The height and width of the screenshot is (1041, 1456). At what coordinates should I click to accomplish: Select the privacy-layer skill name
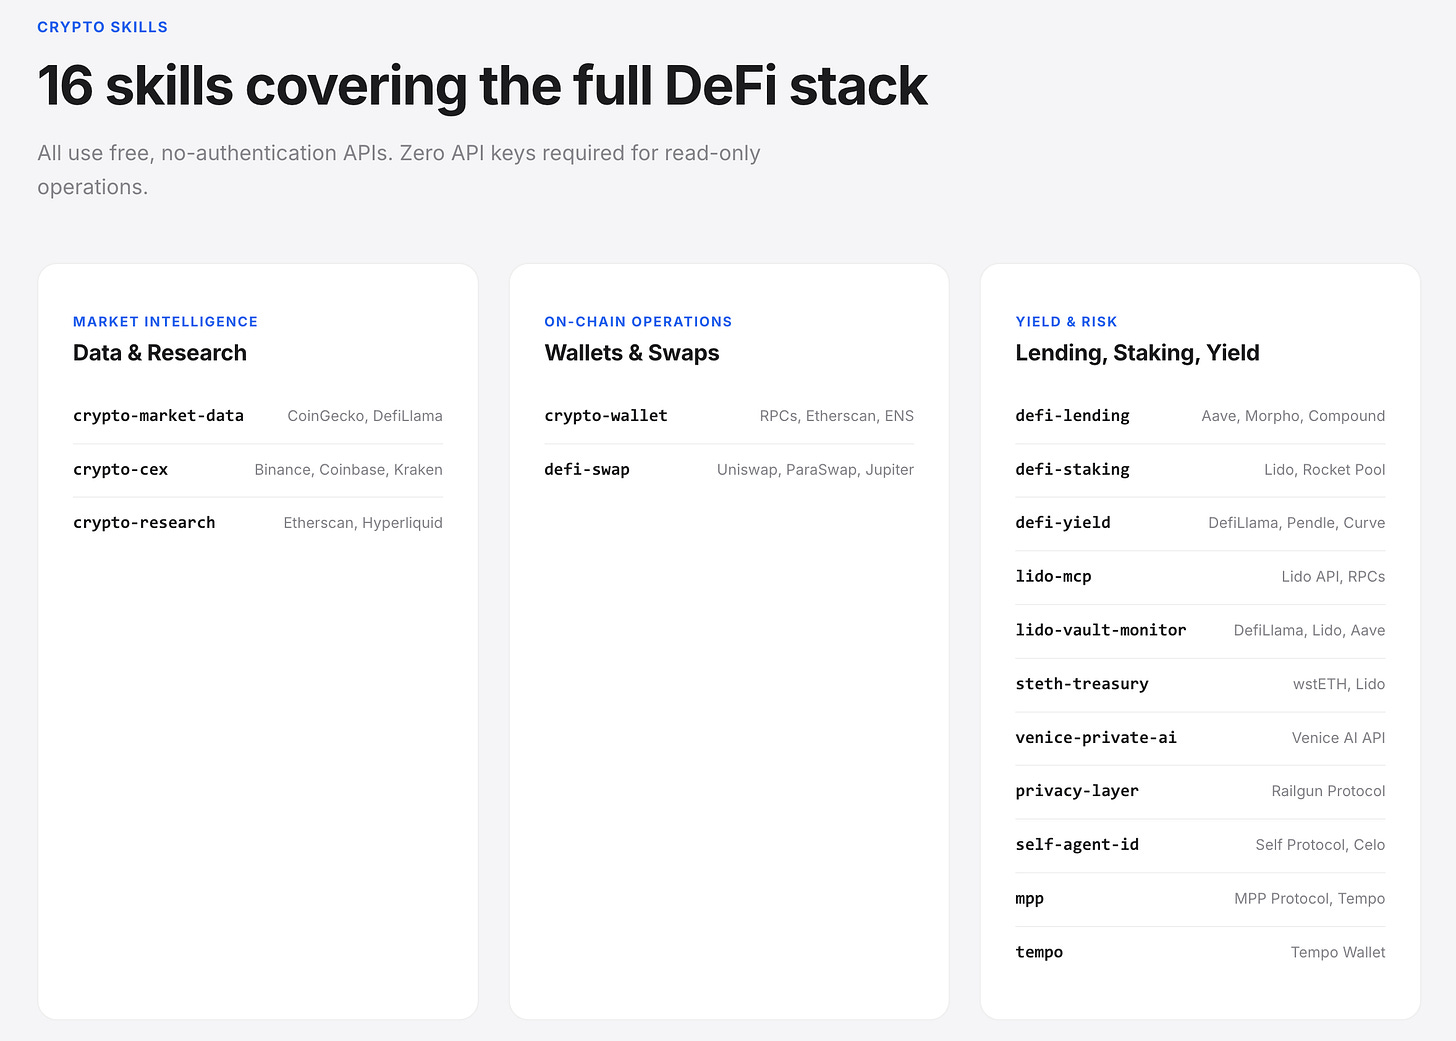(x=1077, y=791)
